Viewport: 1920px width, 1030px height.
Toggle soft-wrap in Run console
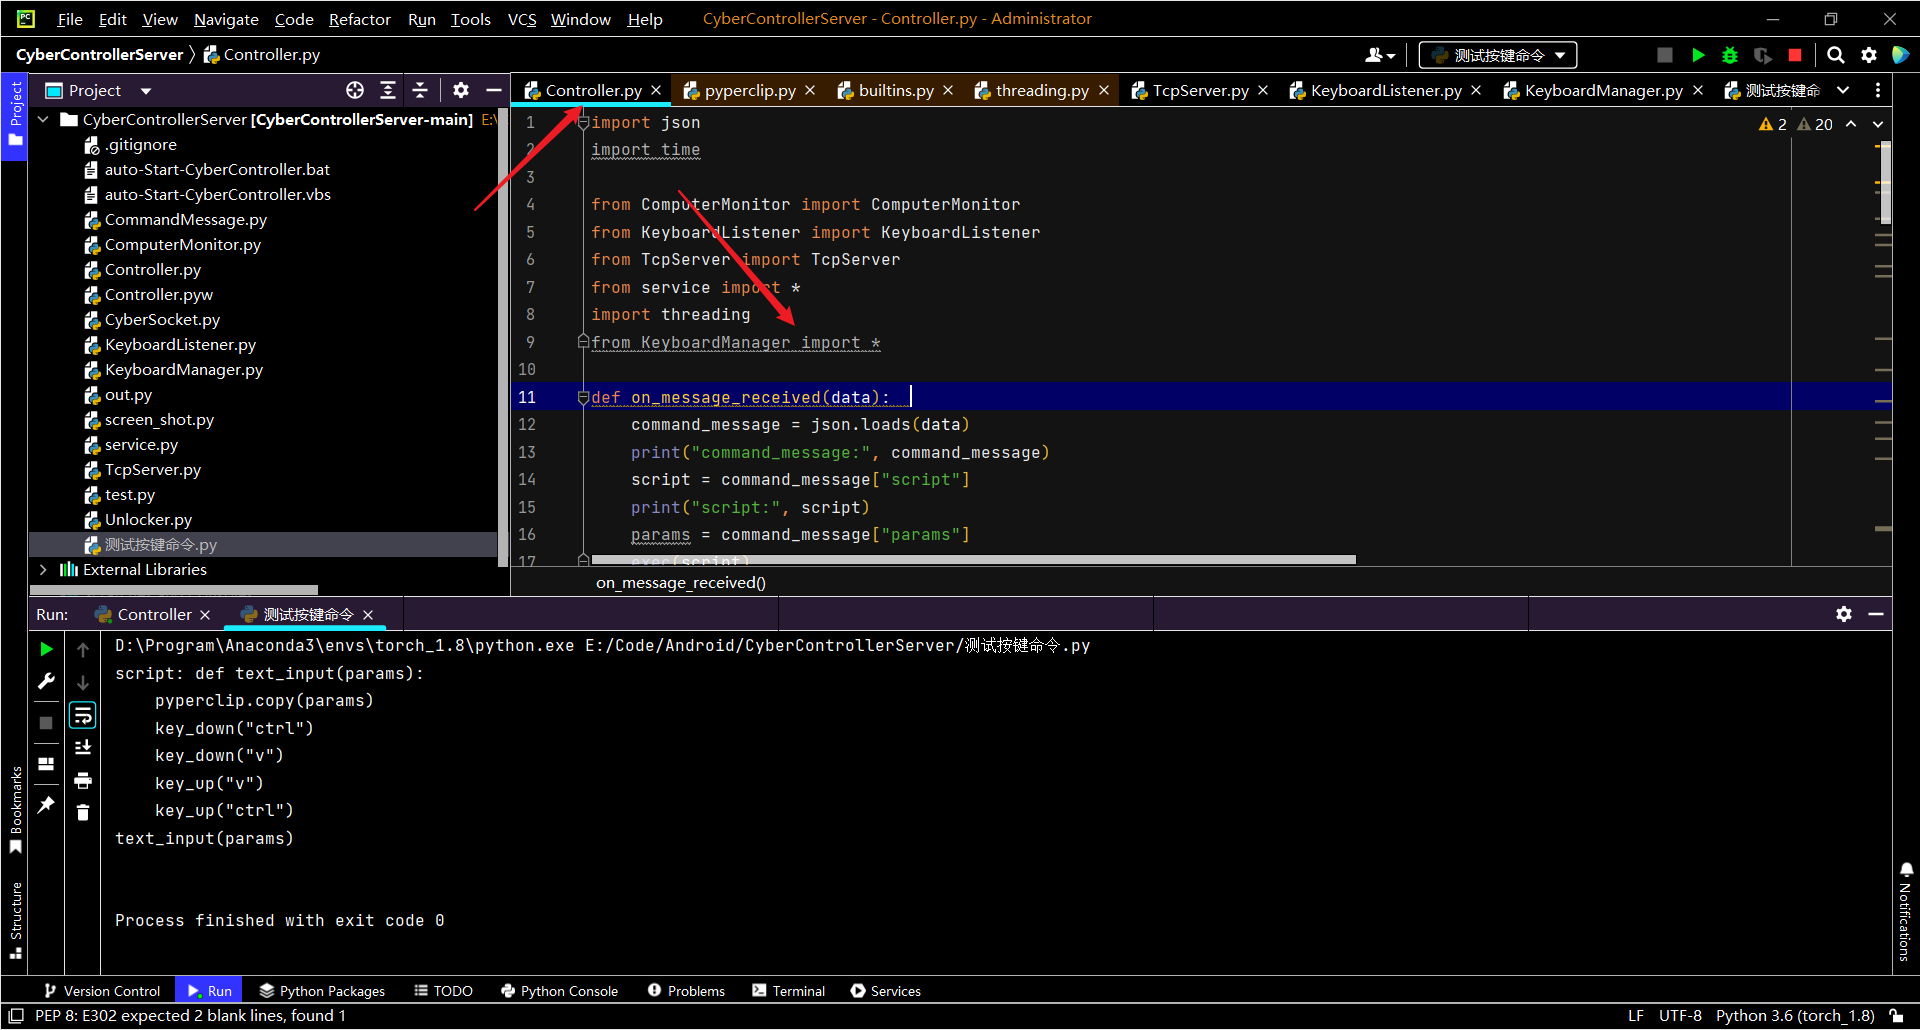83,715
